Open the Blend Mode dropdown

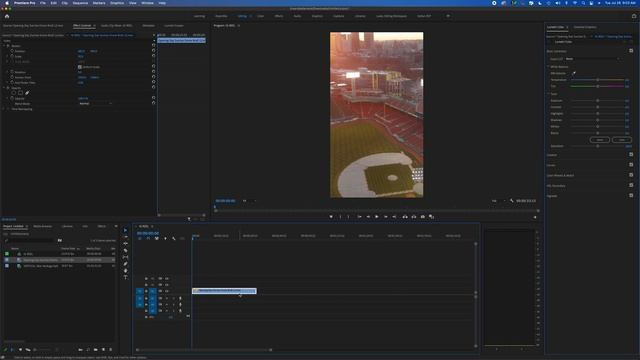click(95, 104)
